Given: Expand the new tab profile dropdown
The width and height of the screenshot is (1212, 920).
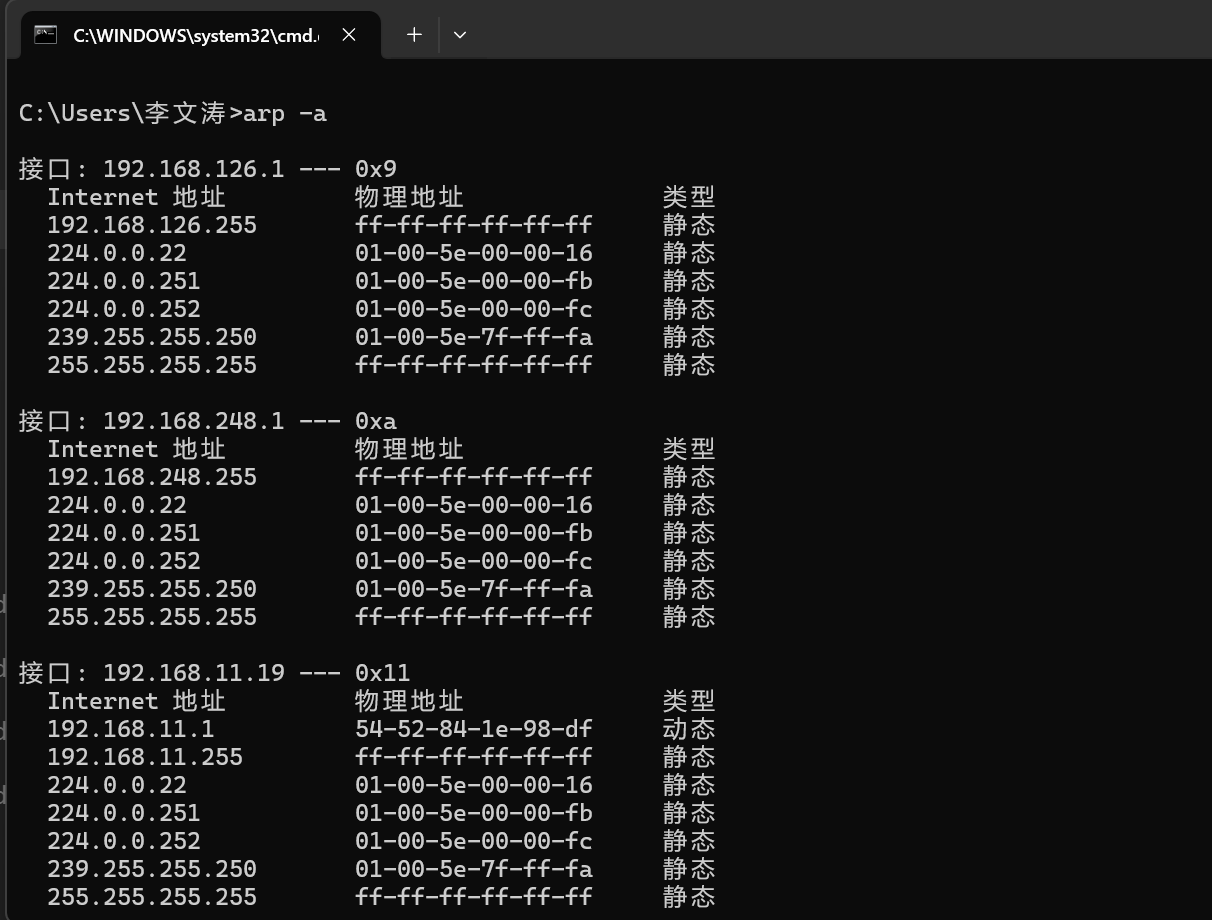Looking at the screenshot, I should click(460, 35).
